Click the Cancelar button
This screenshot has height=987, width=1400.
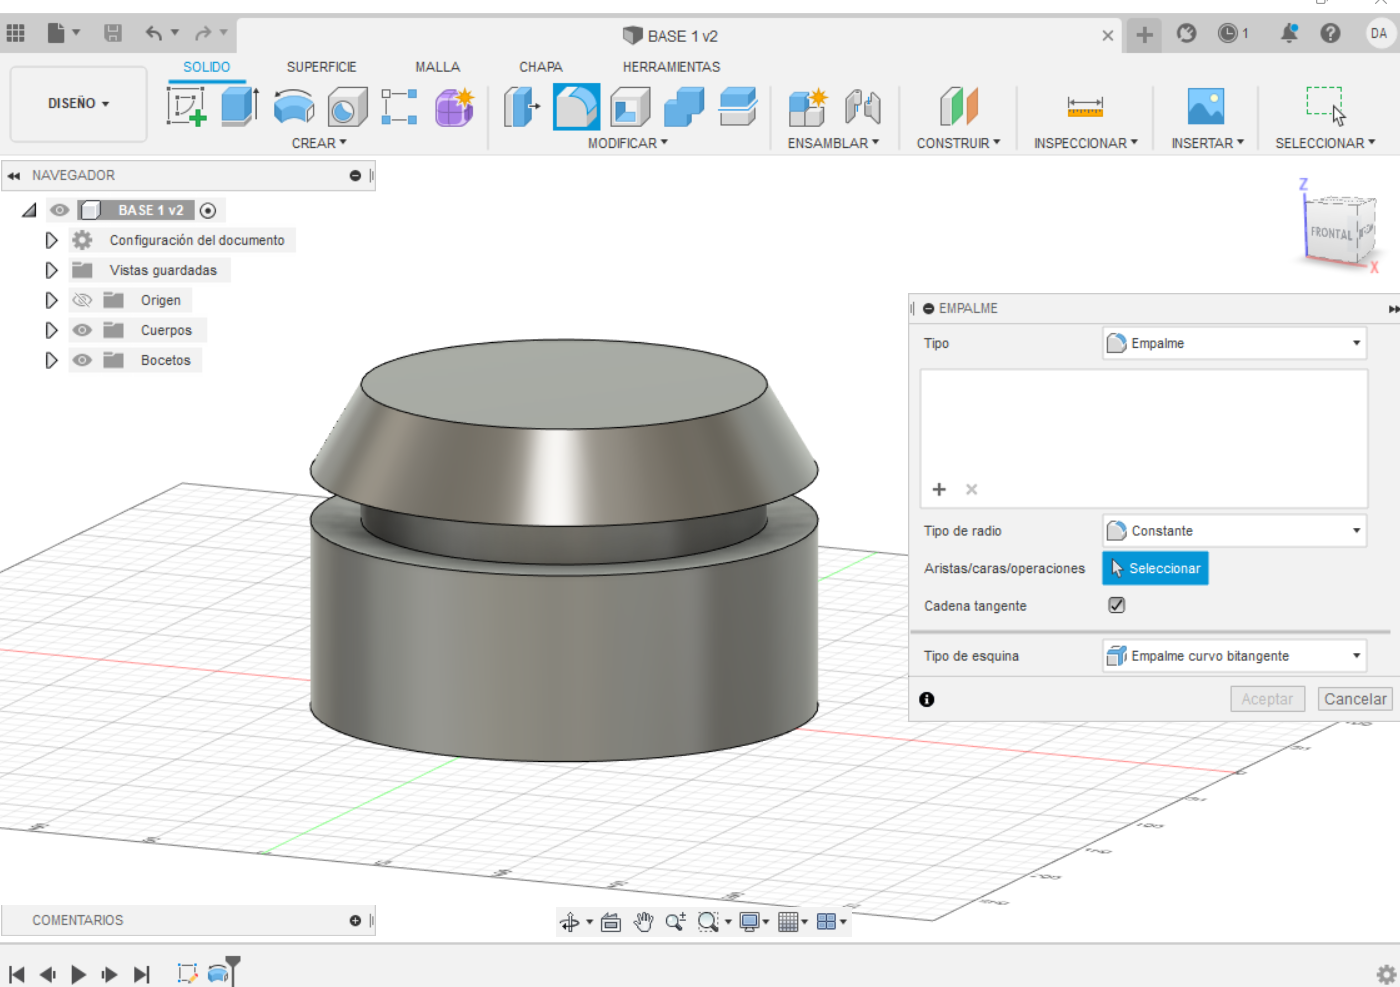click(x=1355, y=699)
